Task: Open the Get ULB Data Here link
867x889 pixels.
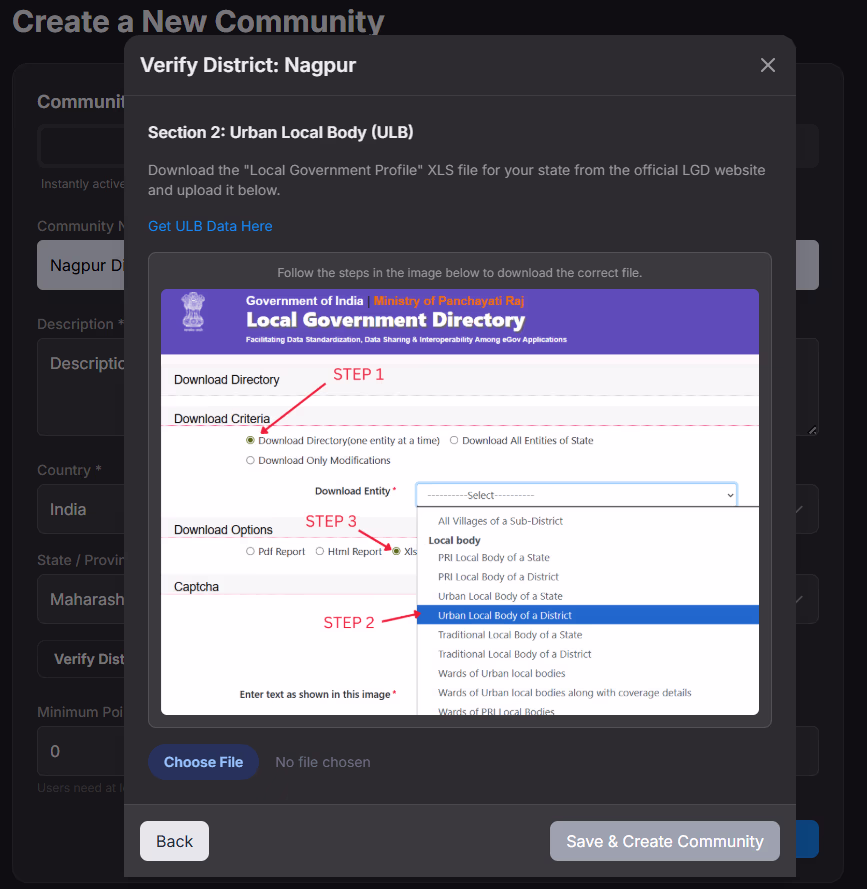Action: (x=210, y=226)
